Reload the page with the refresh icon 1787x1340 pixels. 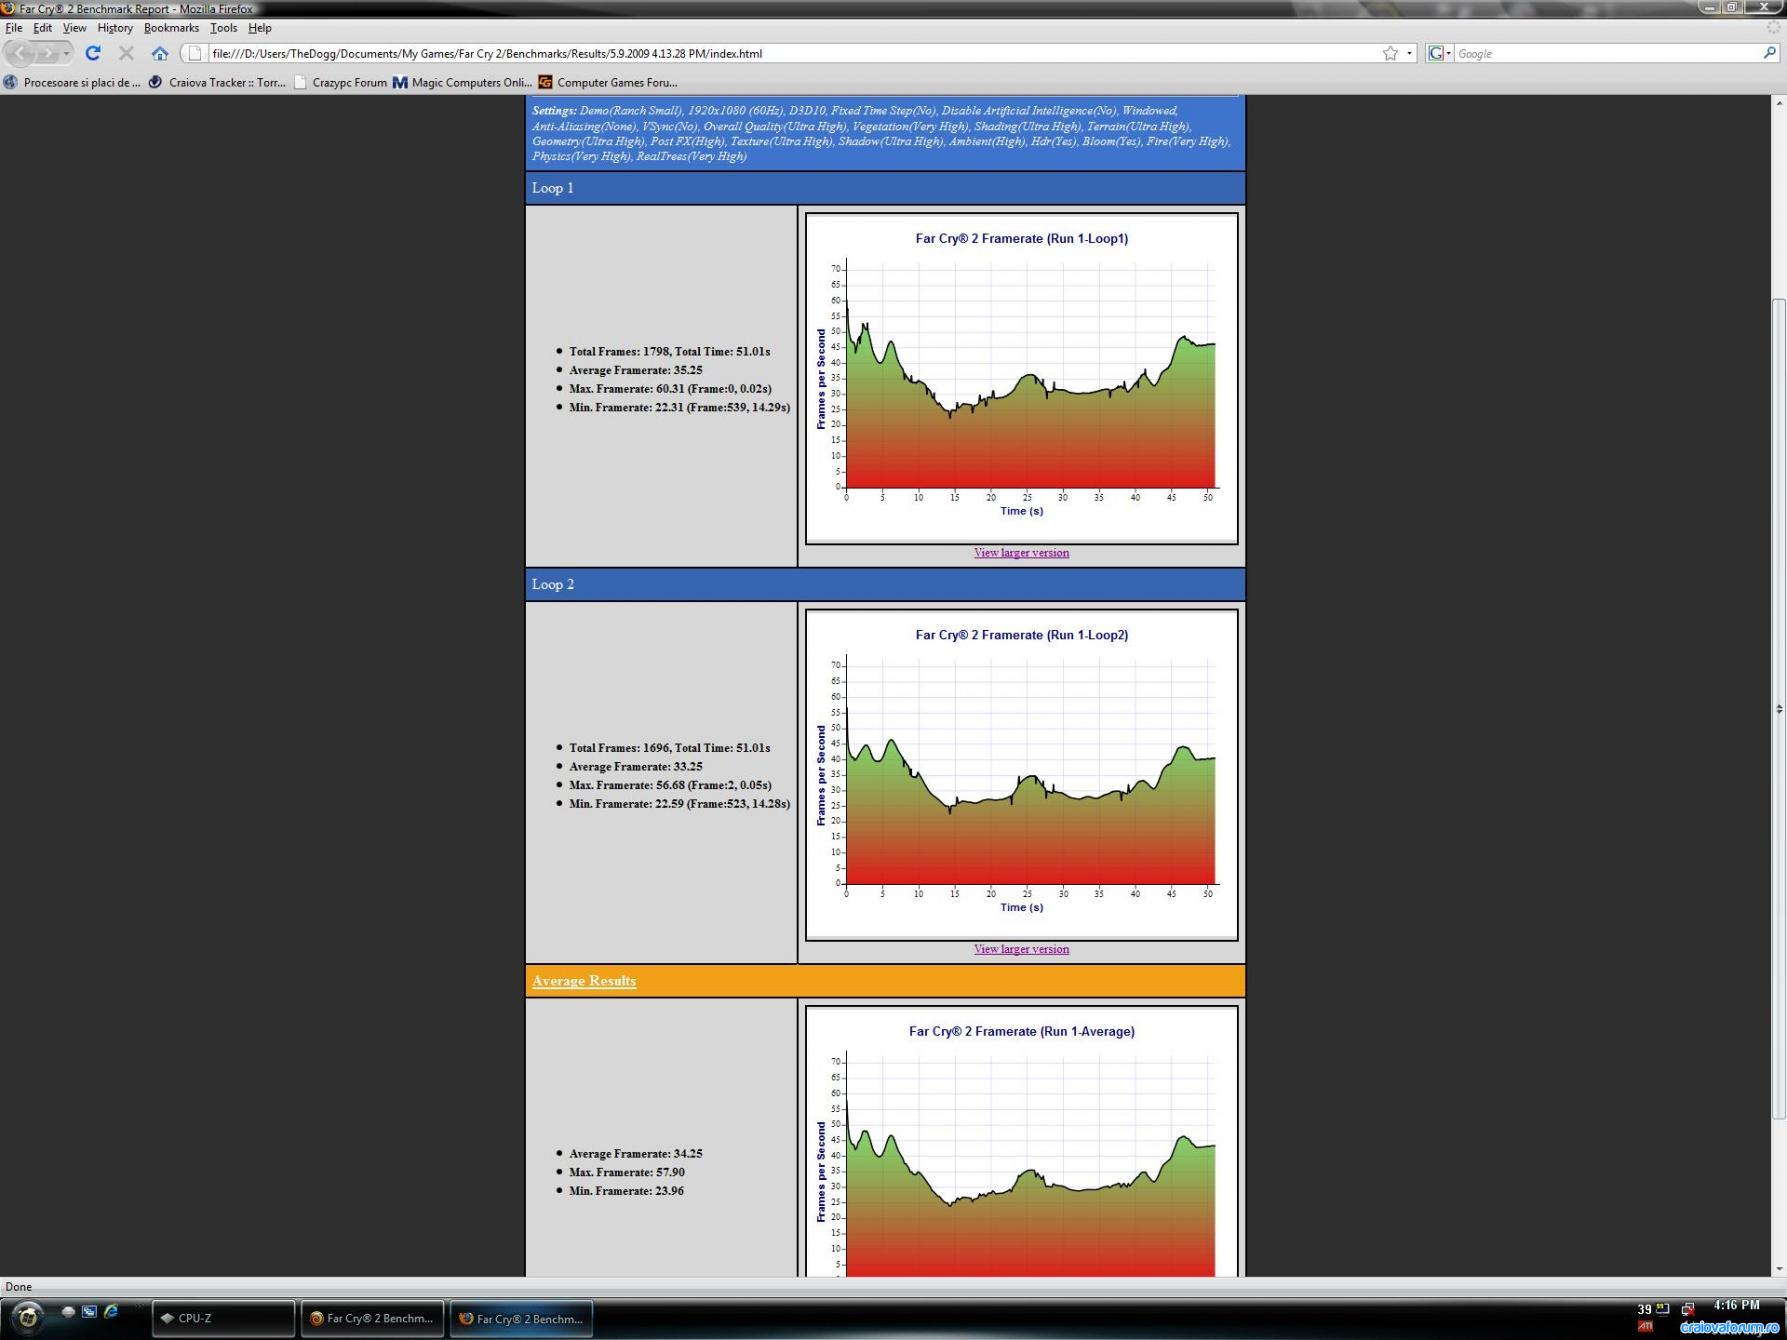click(x=93, y=53)
